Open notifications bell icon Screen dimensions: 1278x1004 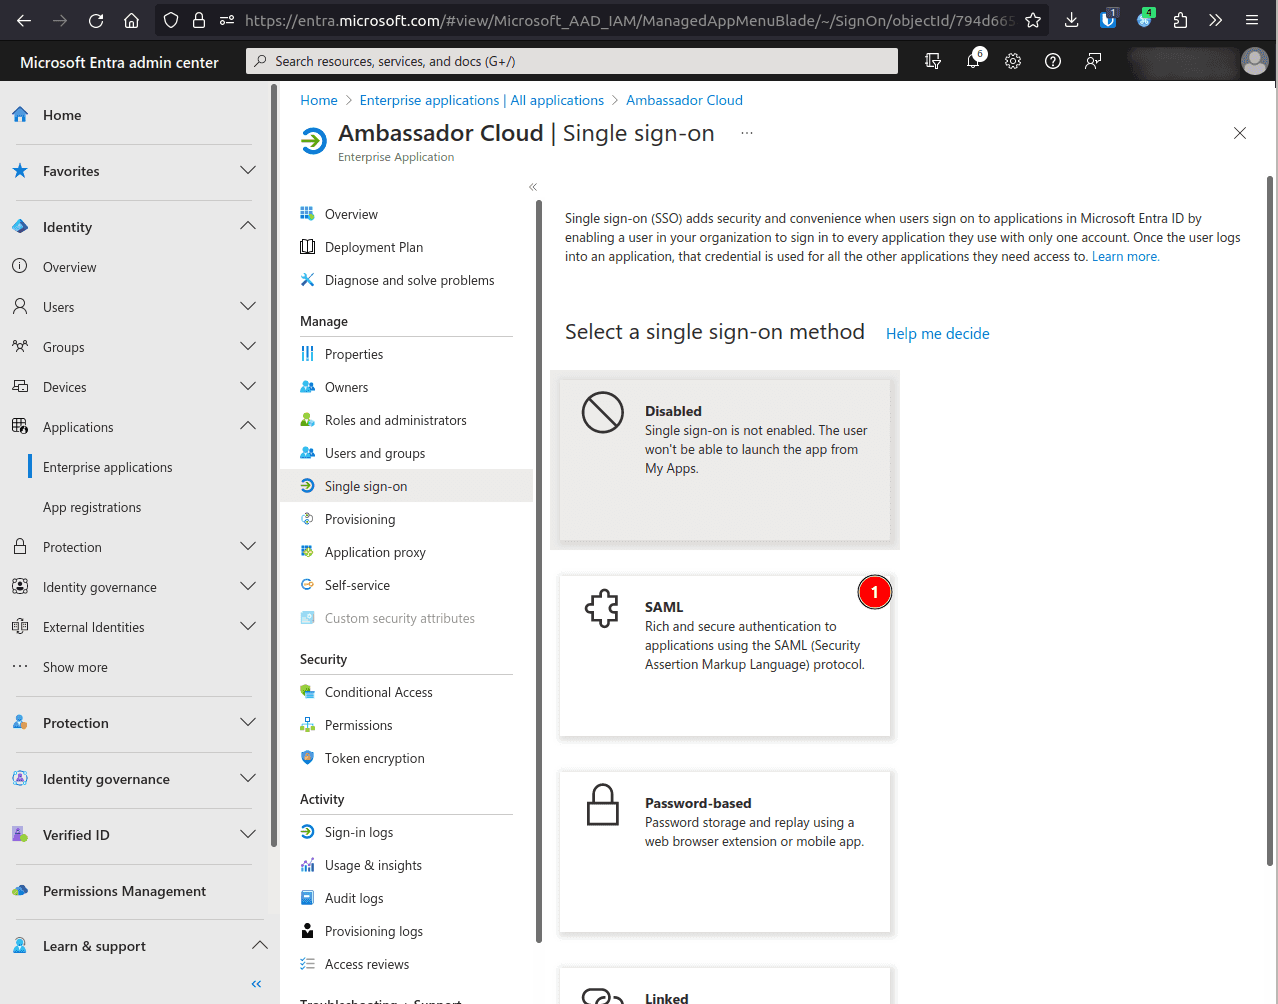[973, 61]
